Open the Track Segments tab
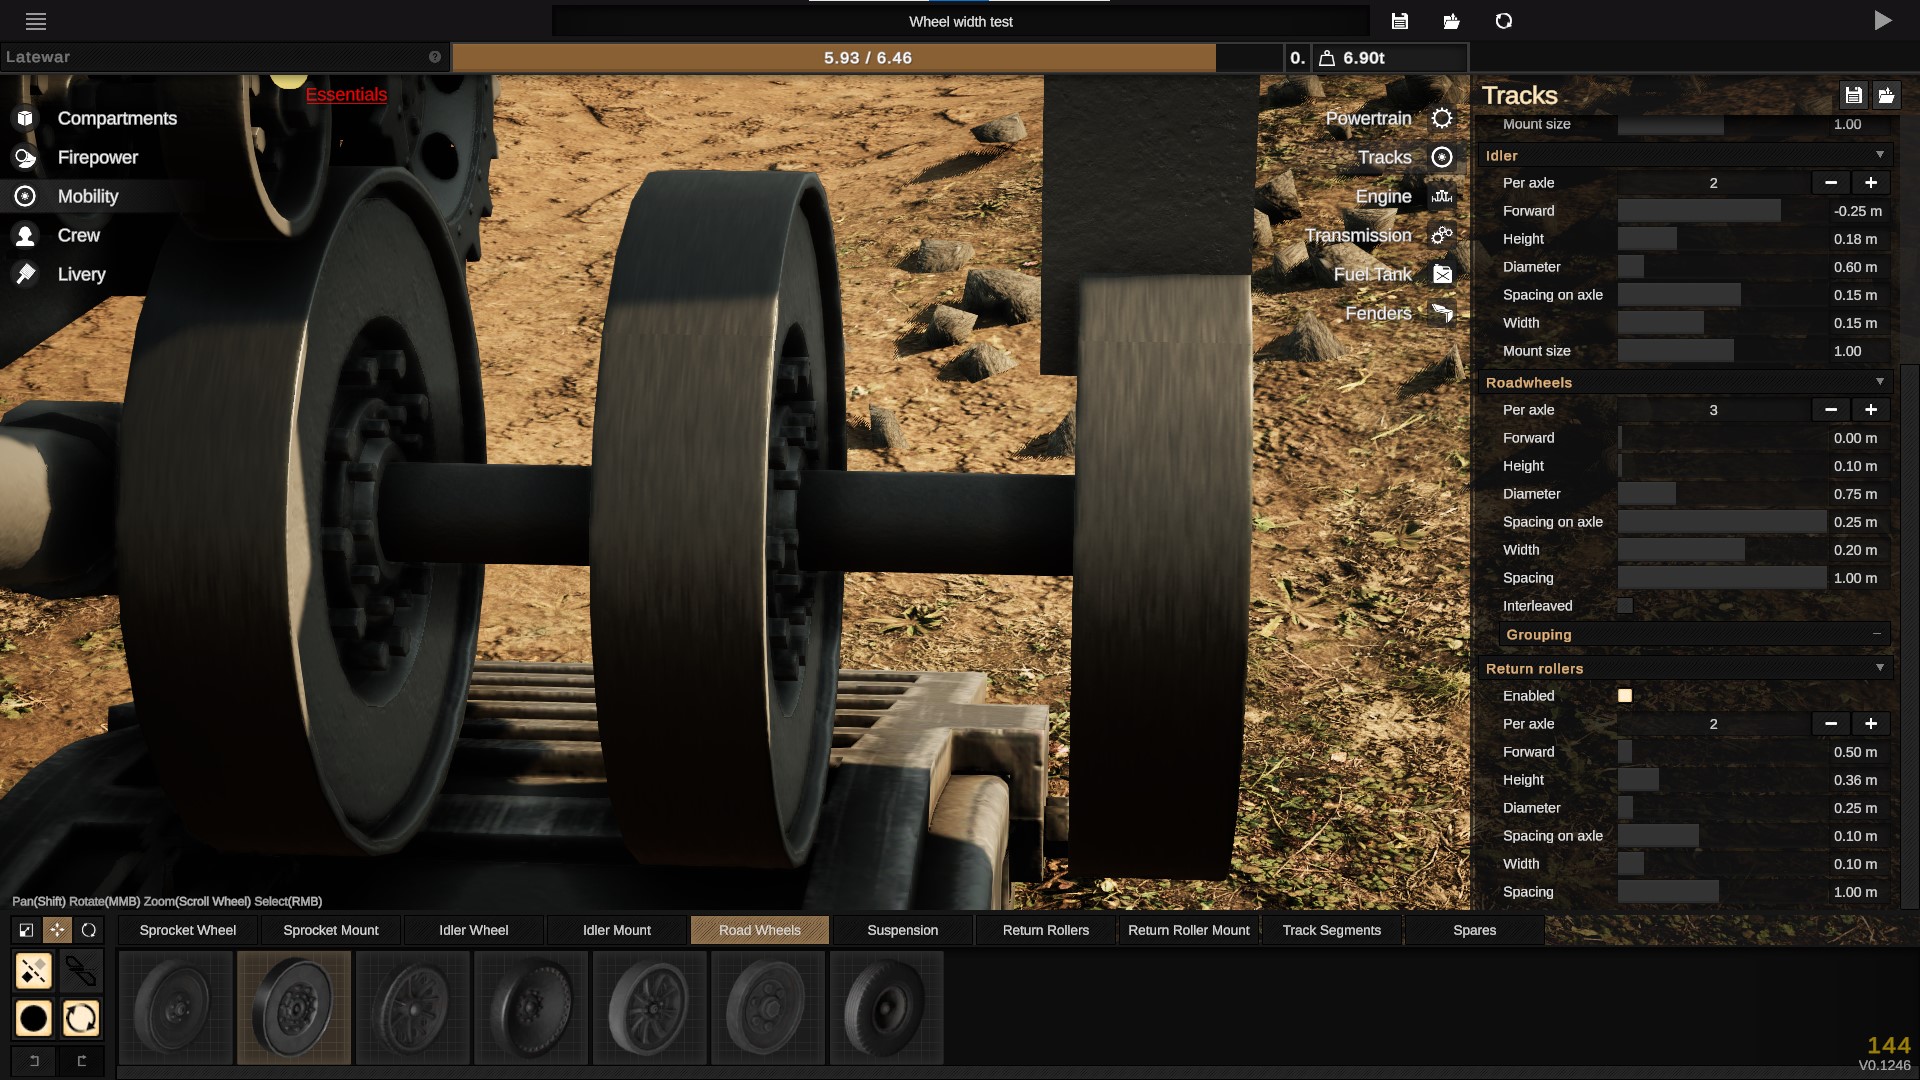The height and width of the screenshot is (1080, 1920). click(1331, 930)
